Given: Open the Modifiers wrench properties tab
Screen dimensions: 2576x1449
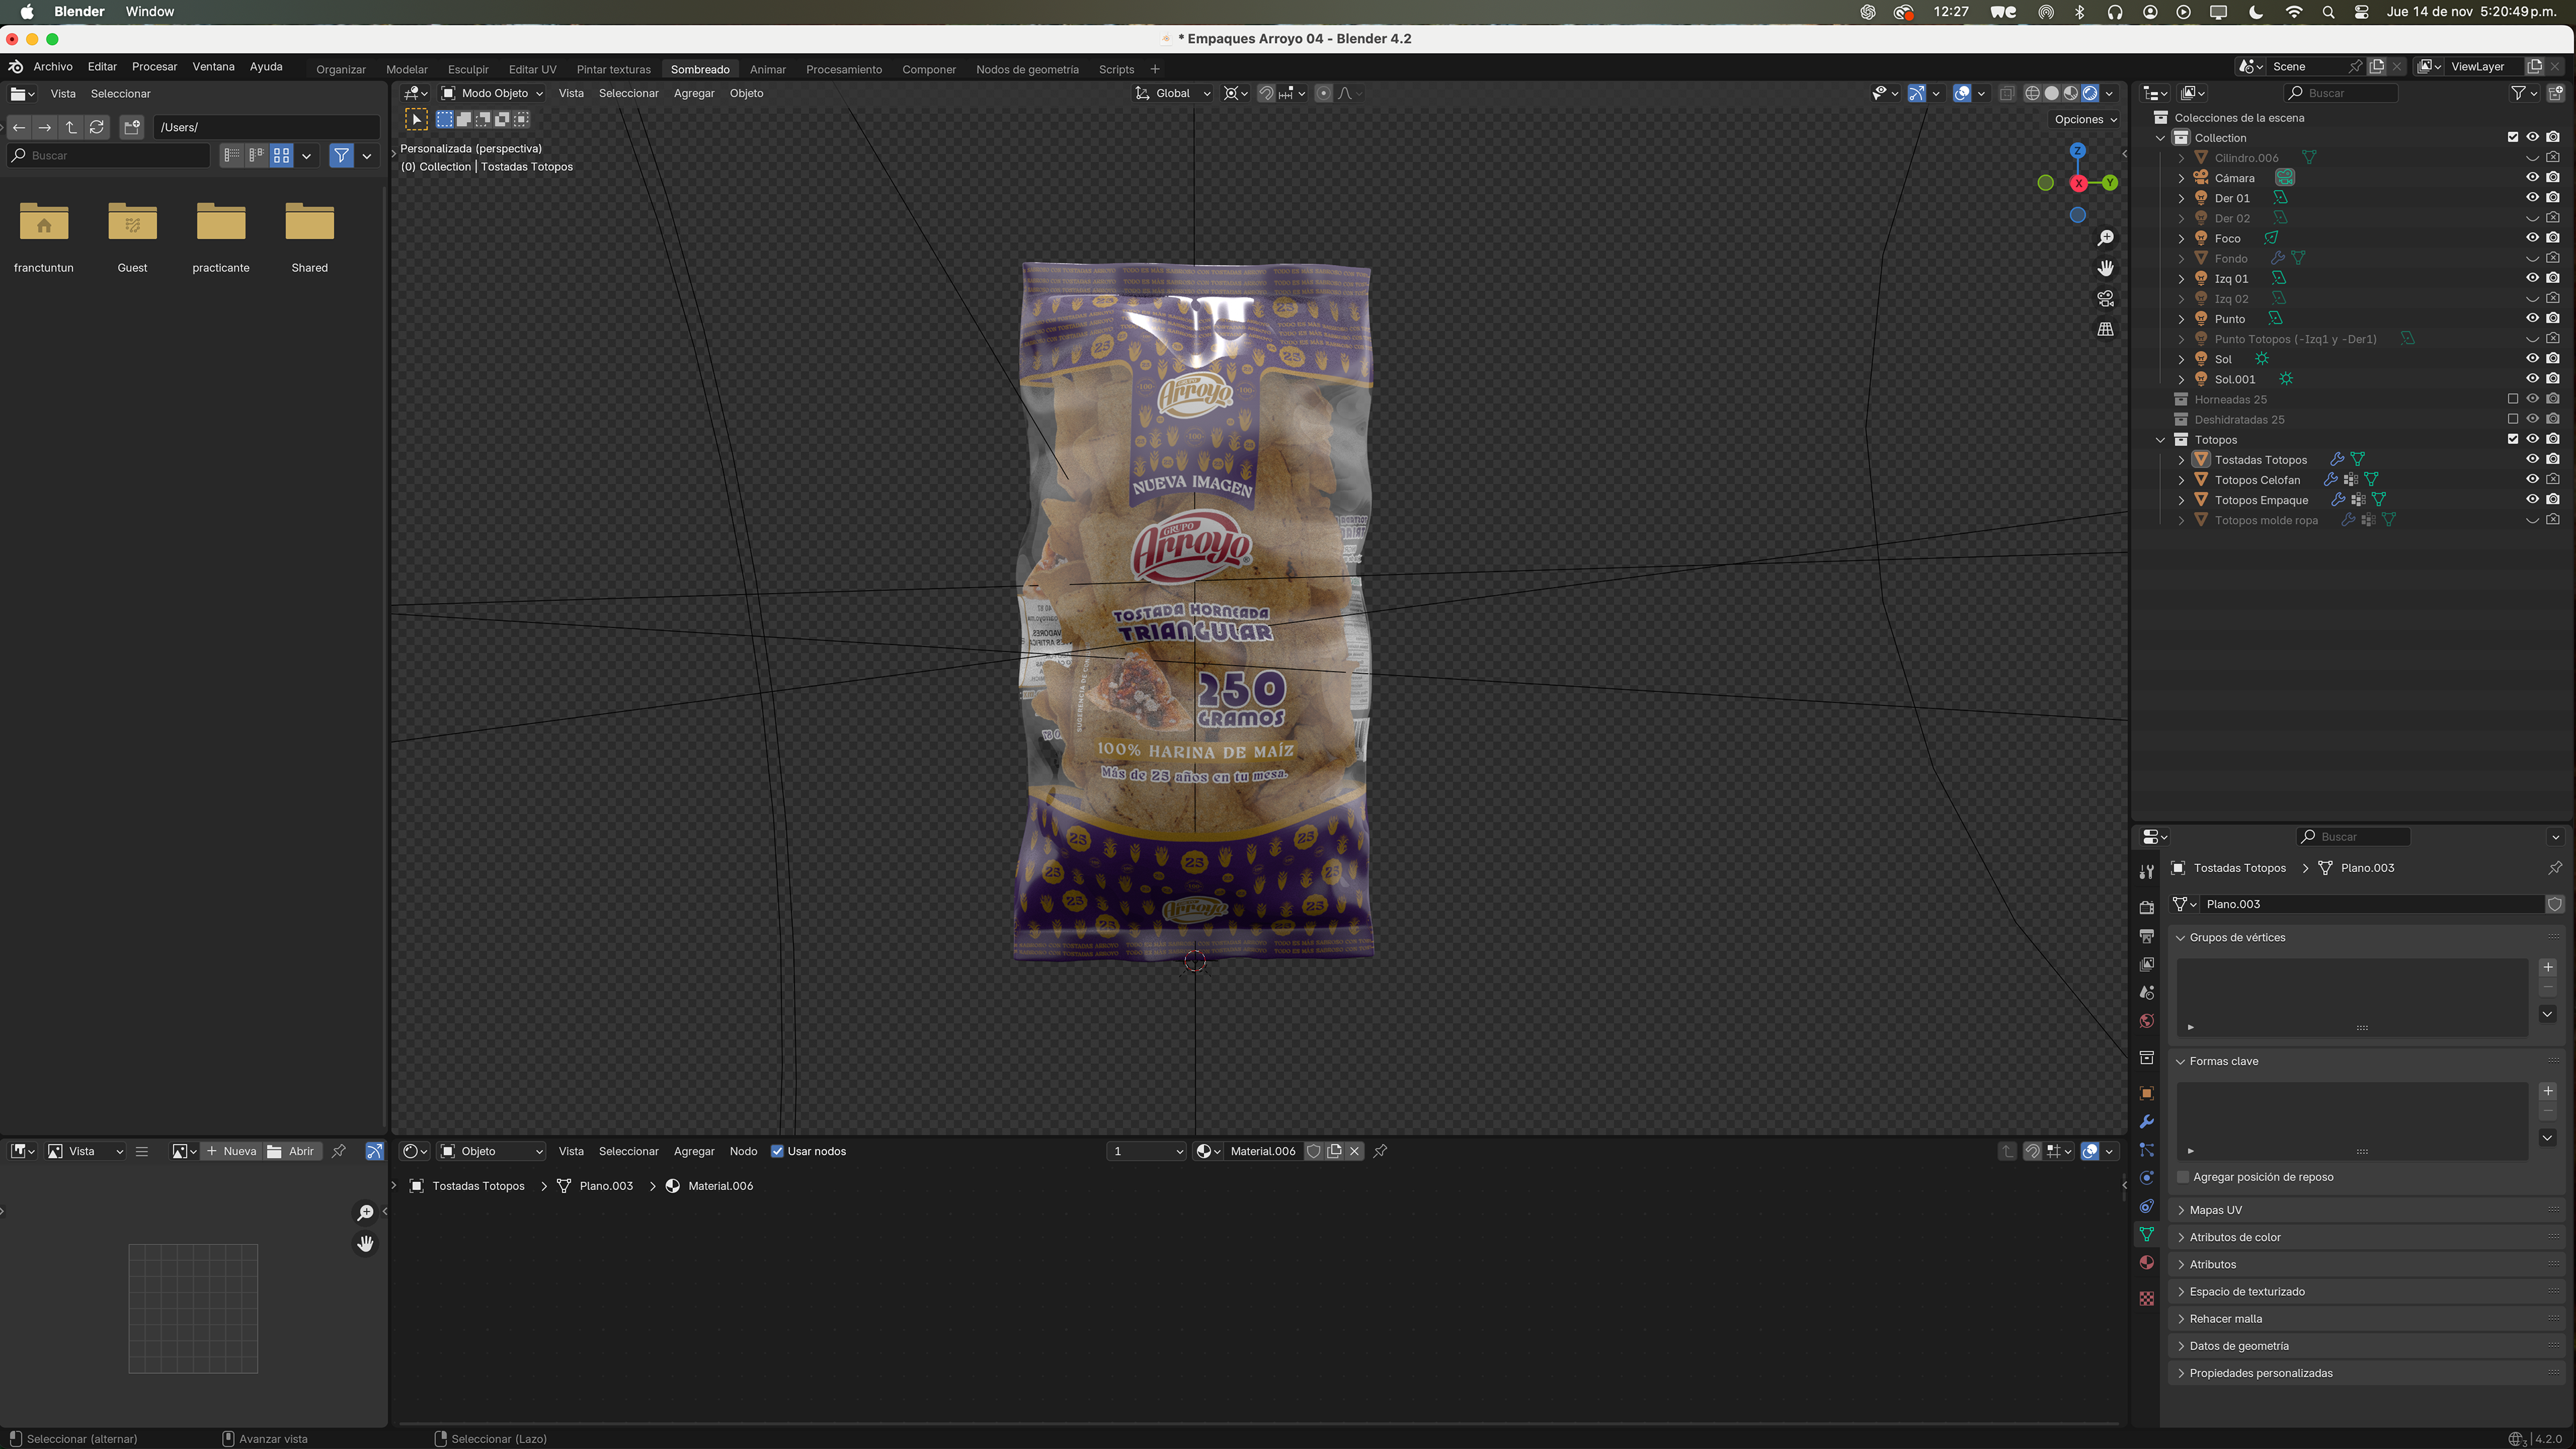Looking at the screenshot, I should coord(2146,1122).
